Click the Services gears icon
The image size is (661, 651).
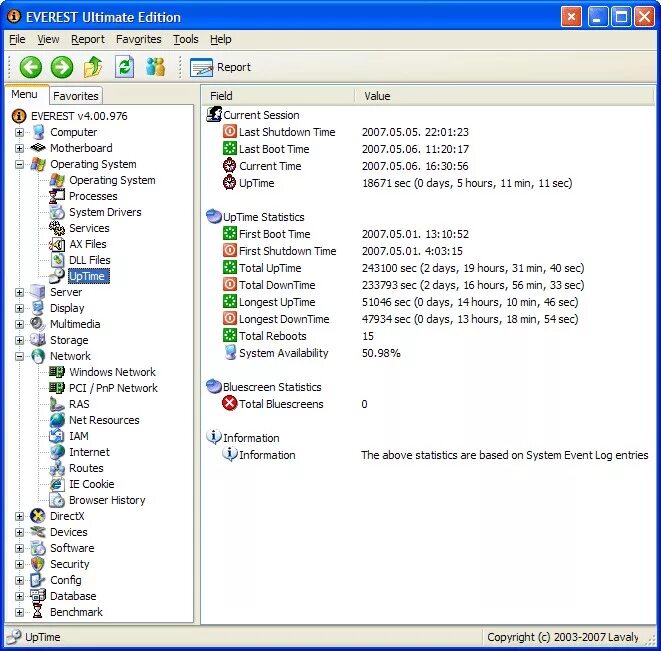57,228
